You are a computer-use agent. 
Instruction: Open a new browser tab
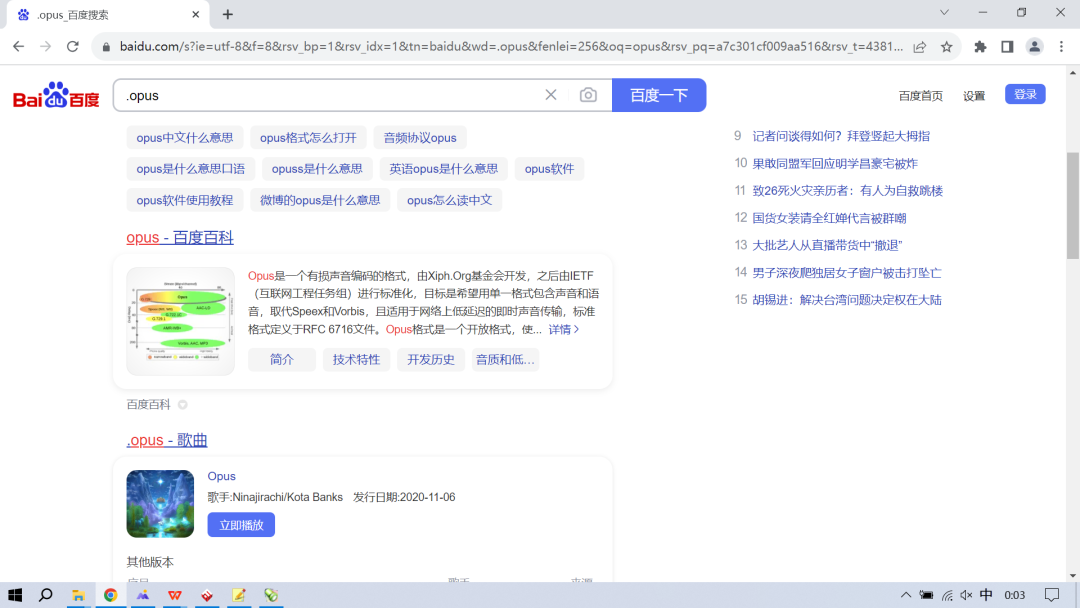pyautogui.click(x=228, y=14)
